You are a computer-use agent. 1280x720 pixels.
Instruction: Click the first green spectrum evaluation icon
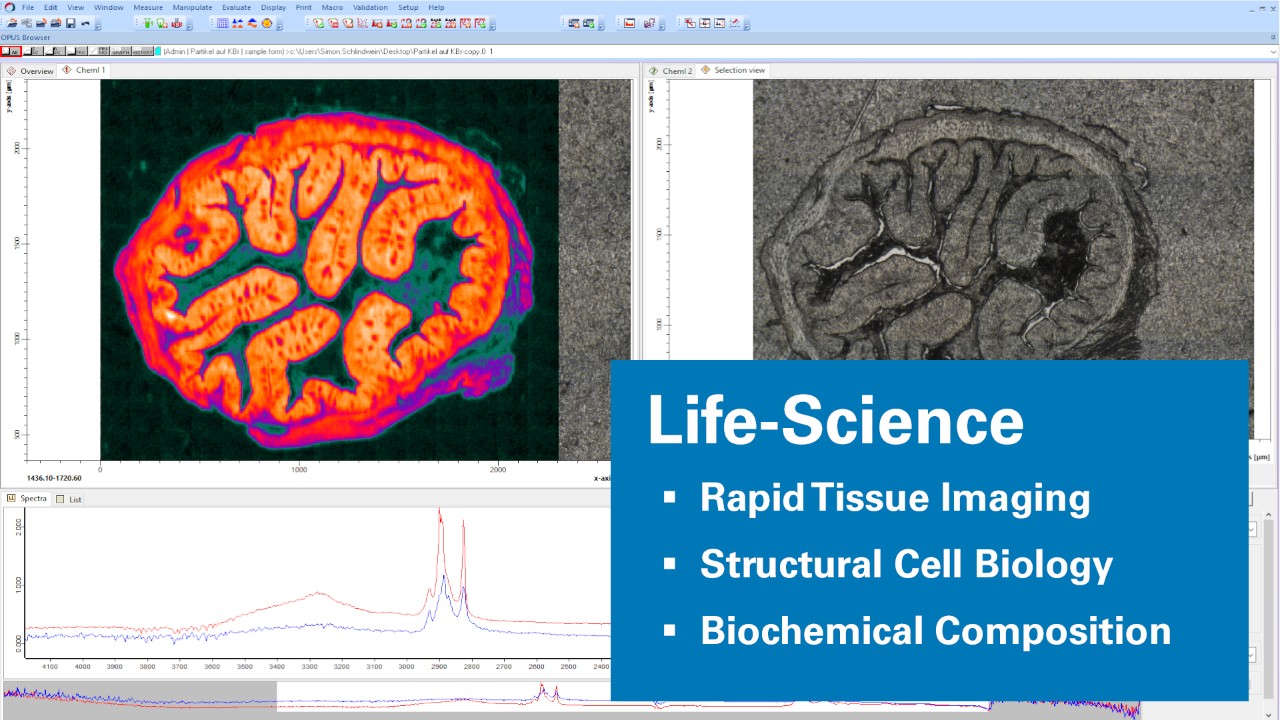[x=319, y=23]
